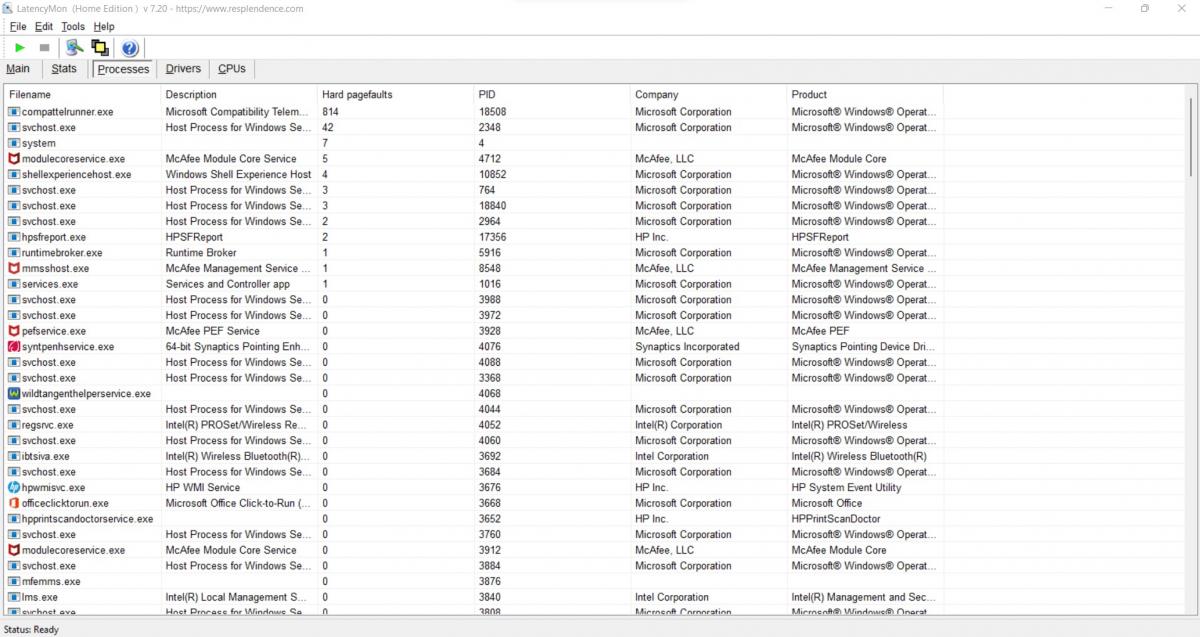Open the Edit menu
The height and width of the screenshot is (637, 1200).
[x=44, y=26]
